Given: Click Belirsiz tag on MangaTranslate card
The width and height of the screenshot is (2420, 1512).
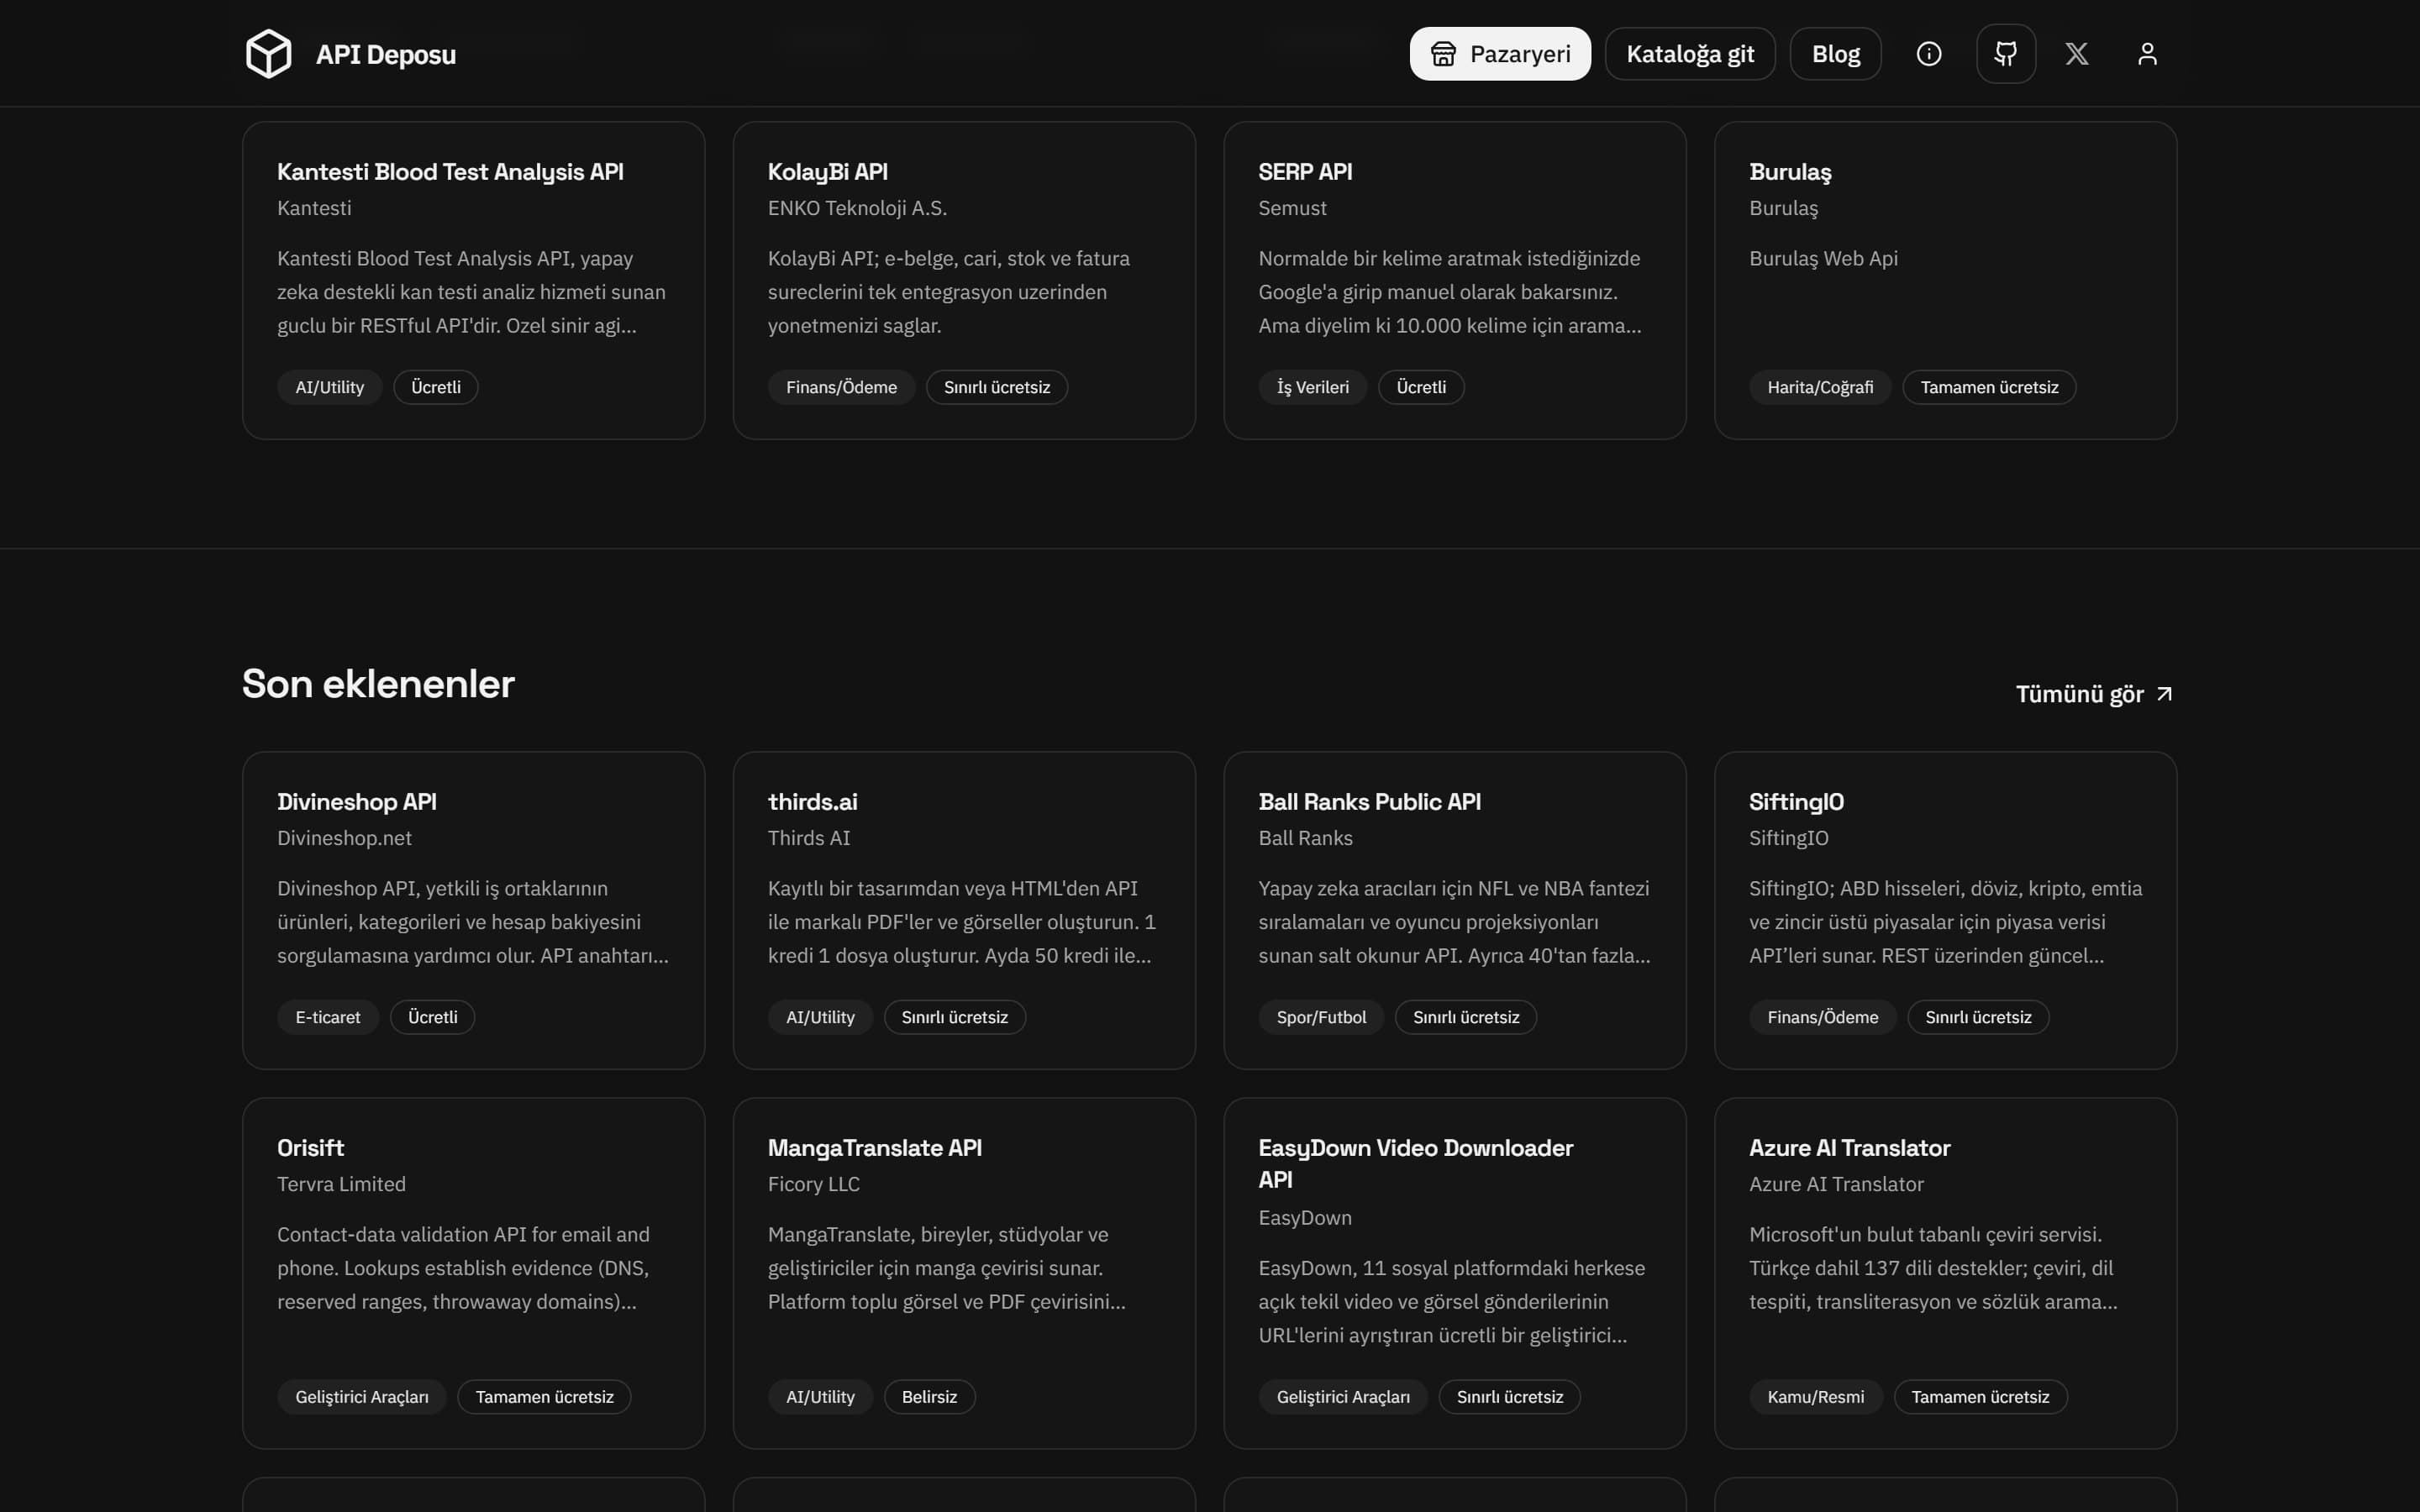Looking at the screenshot, I should [x=929, y=1398].
